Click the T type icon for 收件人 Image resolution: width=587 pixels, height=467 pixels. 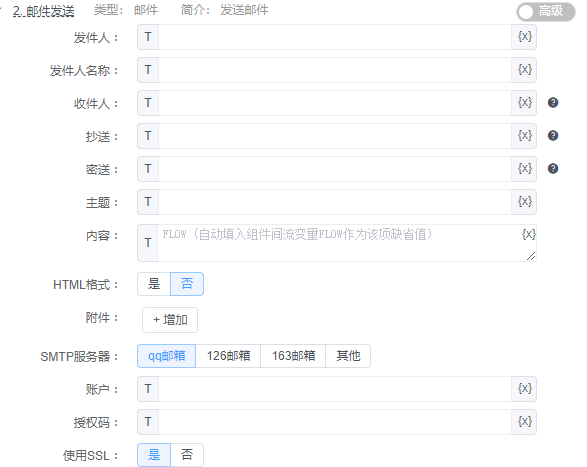tap(148, 103)
